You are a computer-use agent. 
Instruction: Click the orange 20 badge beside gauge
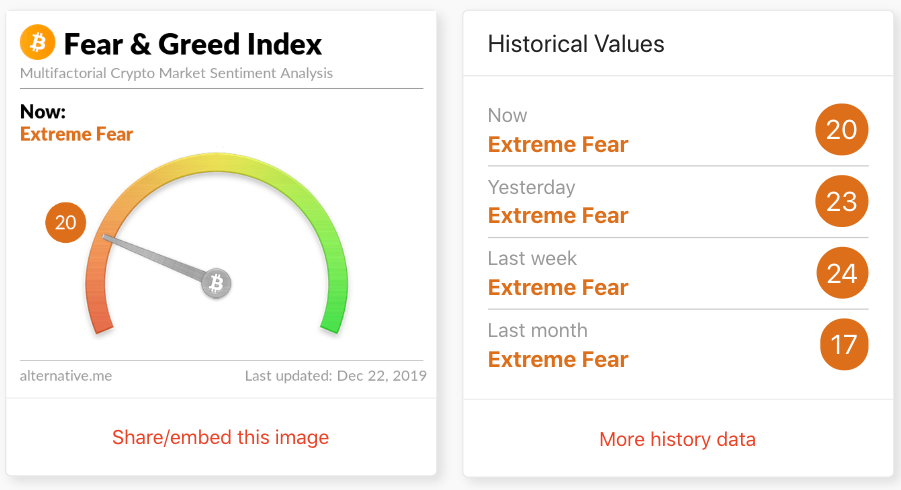click(66, 222)
